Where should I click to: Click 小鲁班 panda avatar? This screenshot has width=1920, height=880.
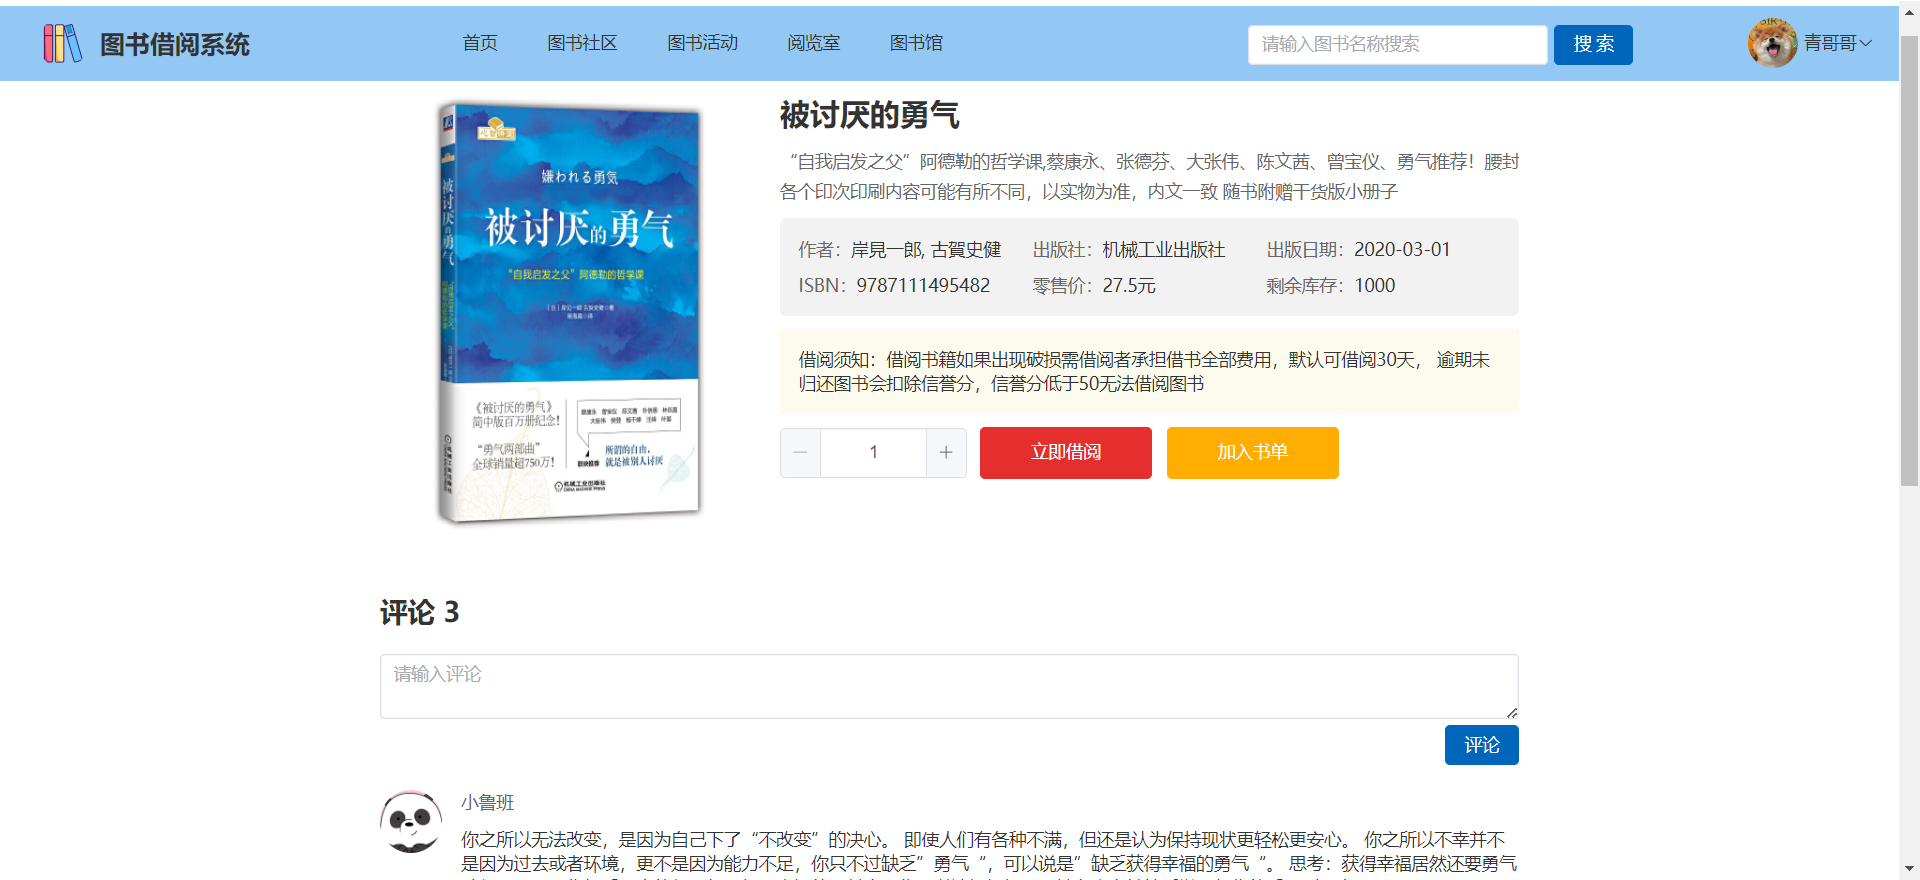411,821
